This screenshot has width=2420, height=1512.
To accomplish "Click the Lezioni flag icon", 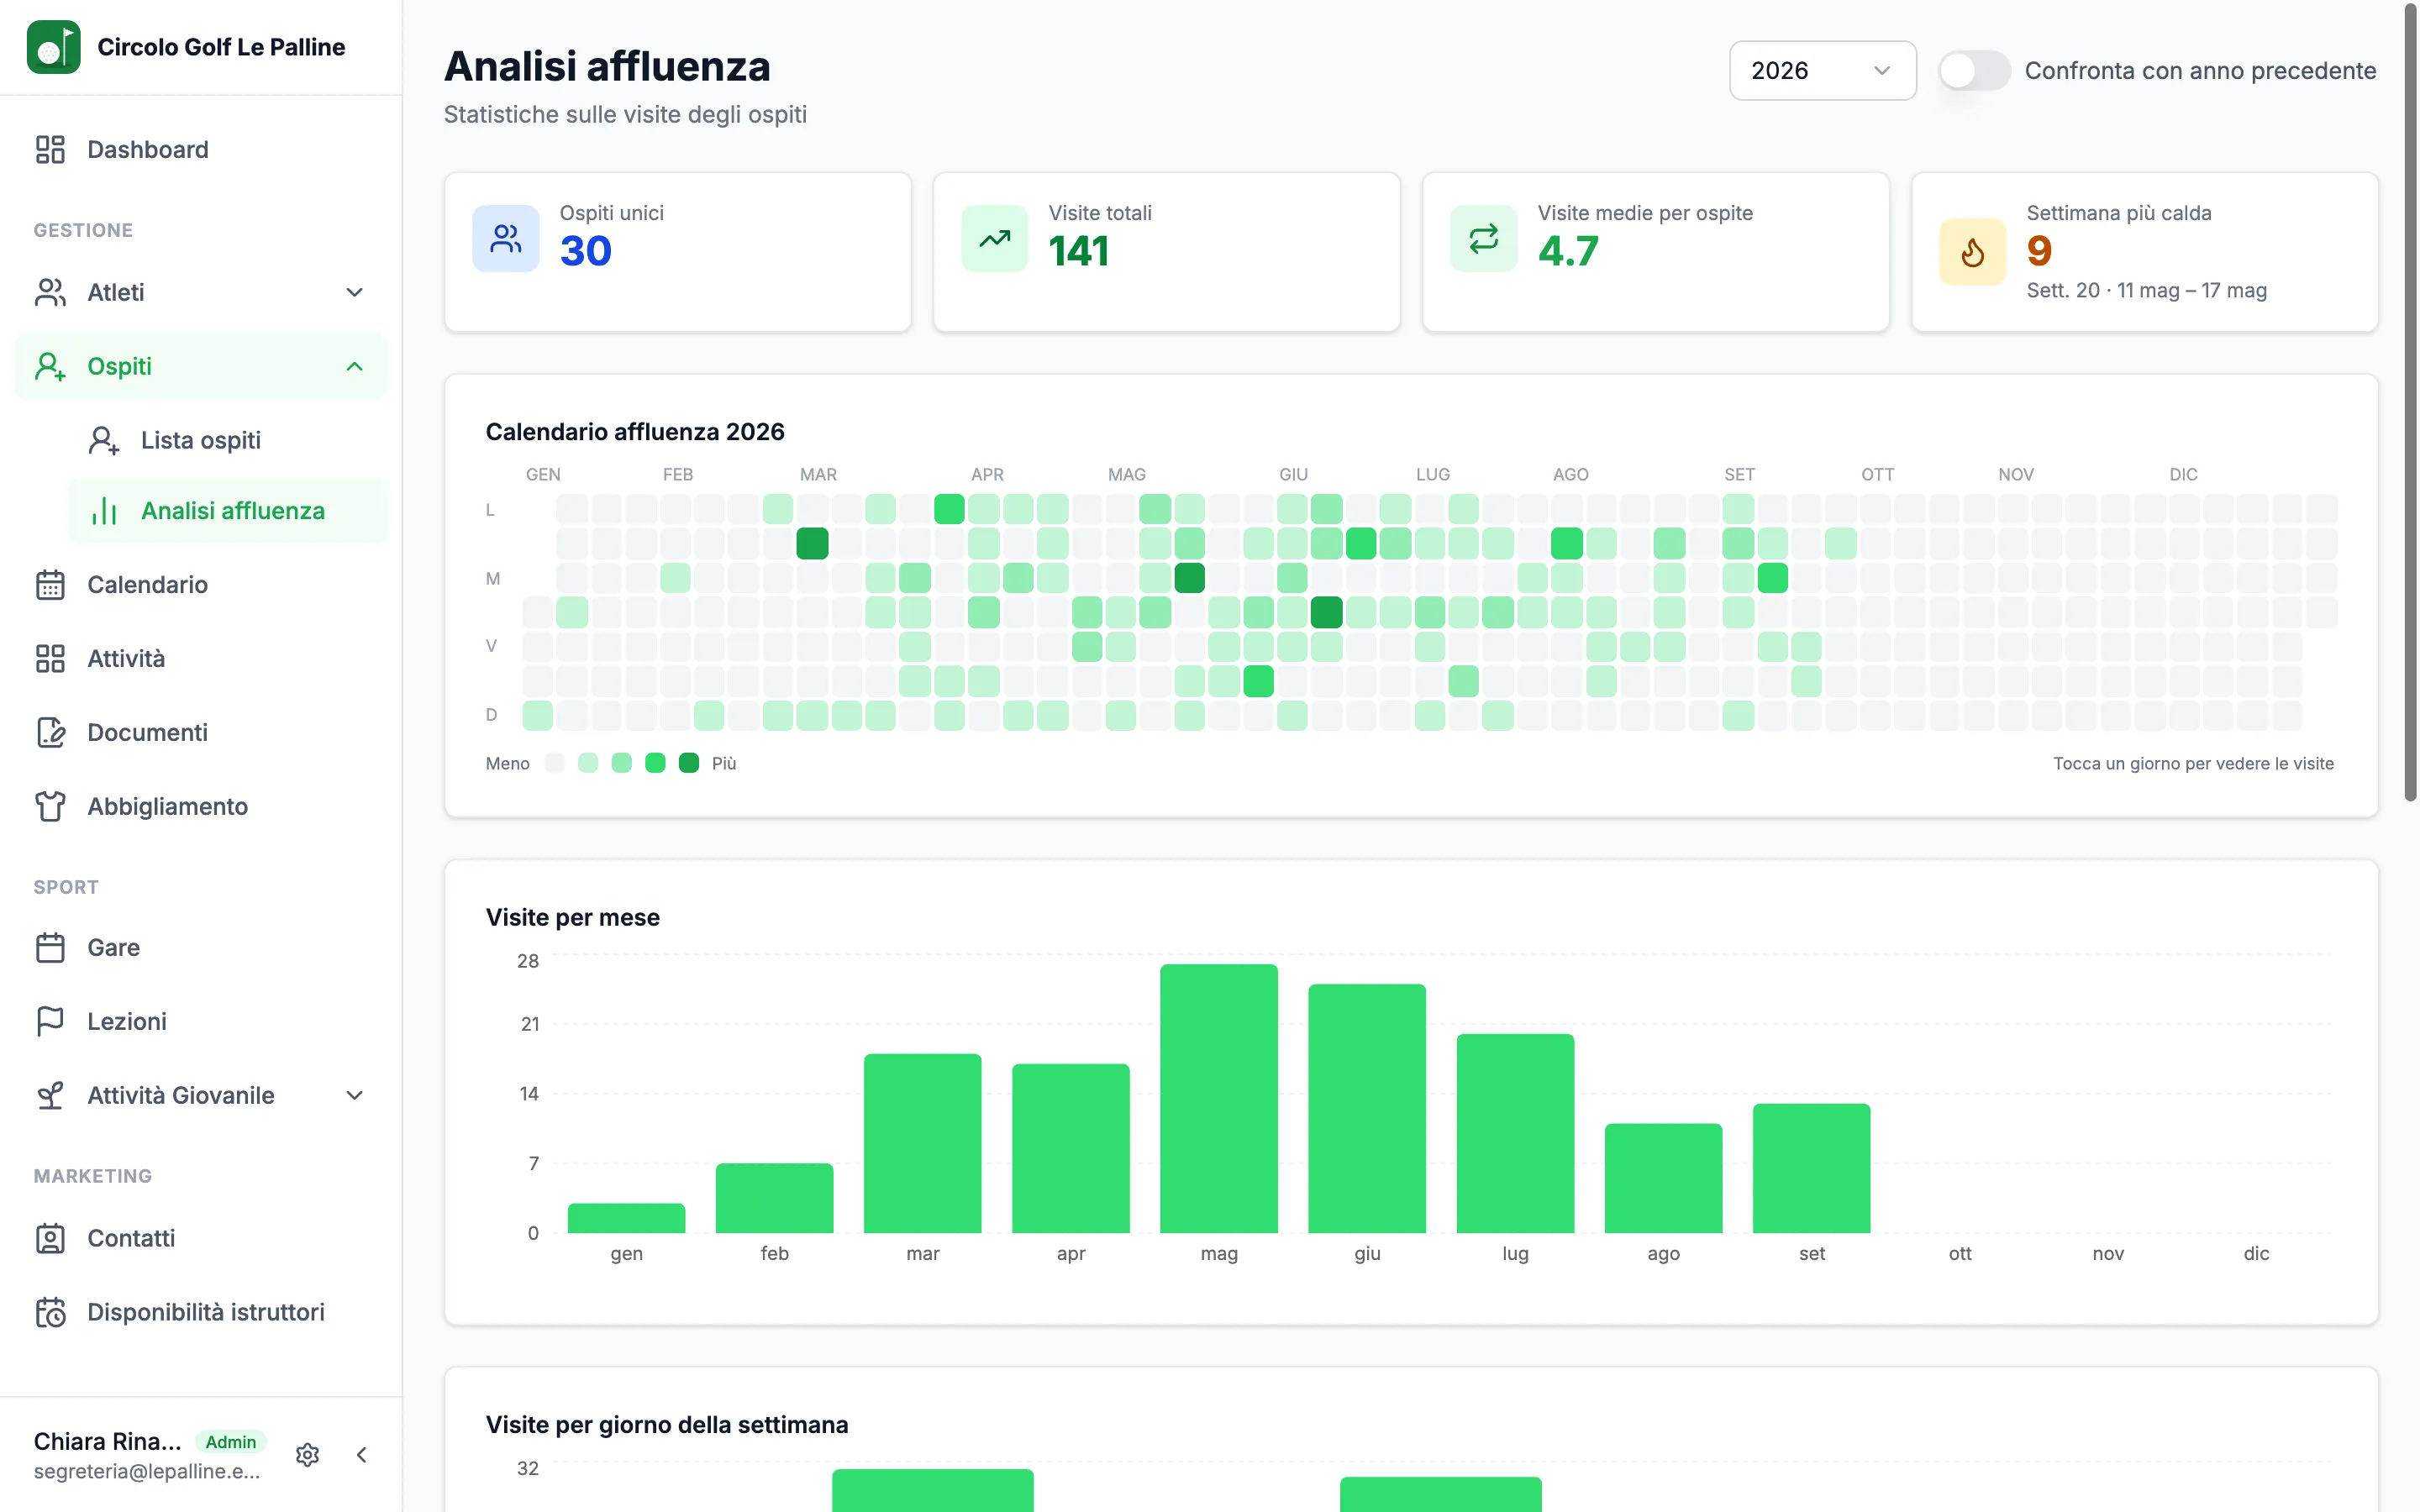I will click(50, 1021).
